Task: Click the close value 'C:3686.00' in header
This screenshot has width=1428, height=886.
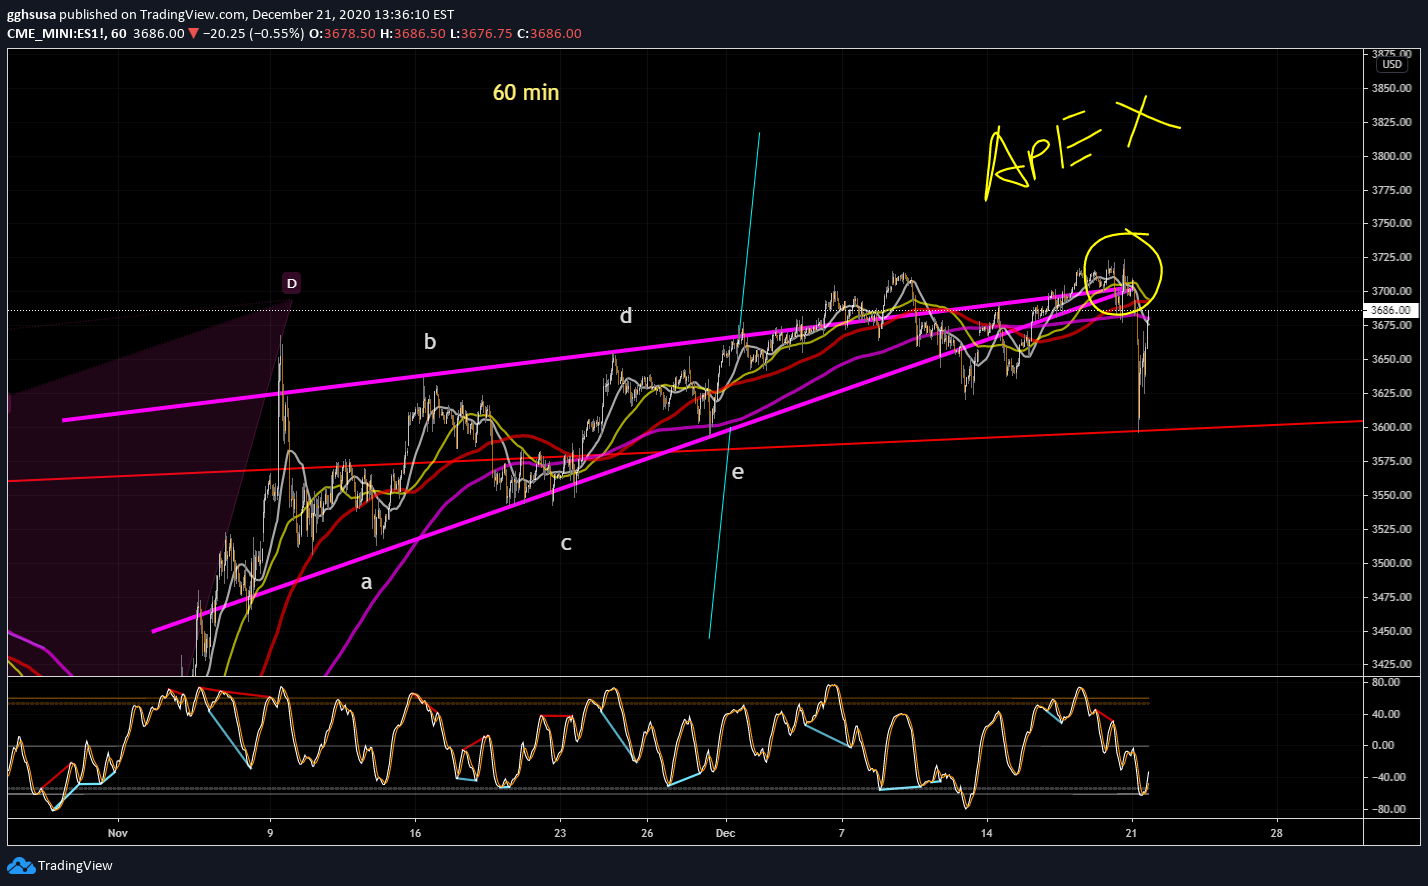Action: point(548,33)
